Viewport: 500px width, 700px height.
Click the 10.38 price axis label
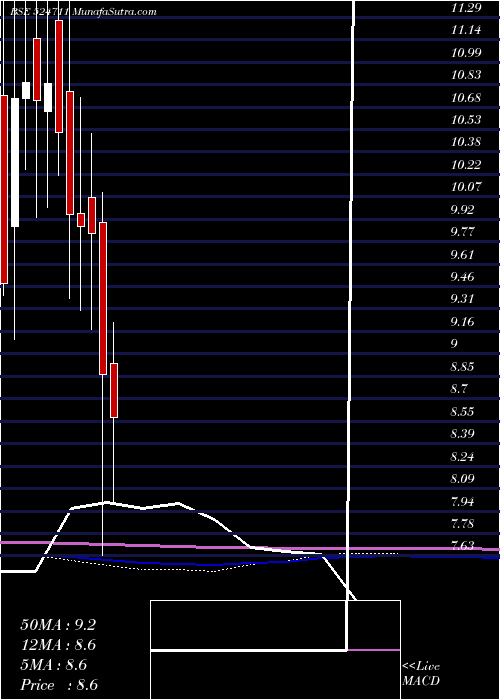[466, 142]
